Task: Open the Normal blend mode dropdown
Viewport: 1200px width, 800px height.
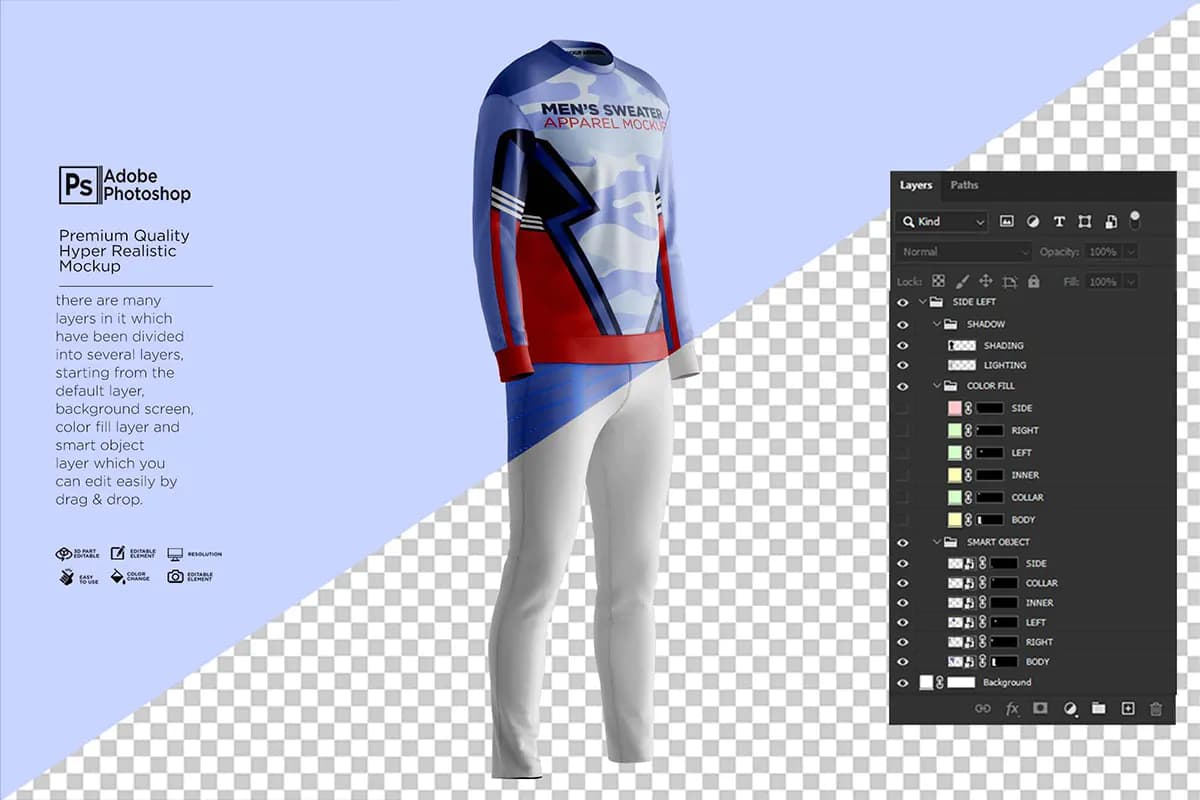Action: pos(964,252)
